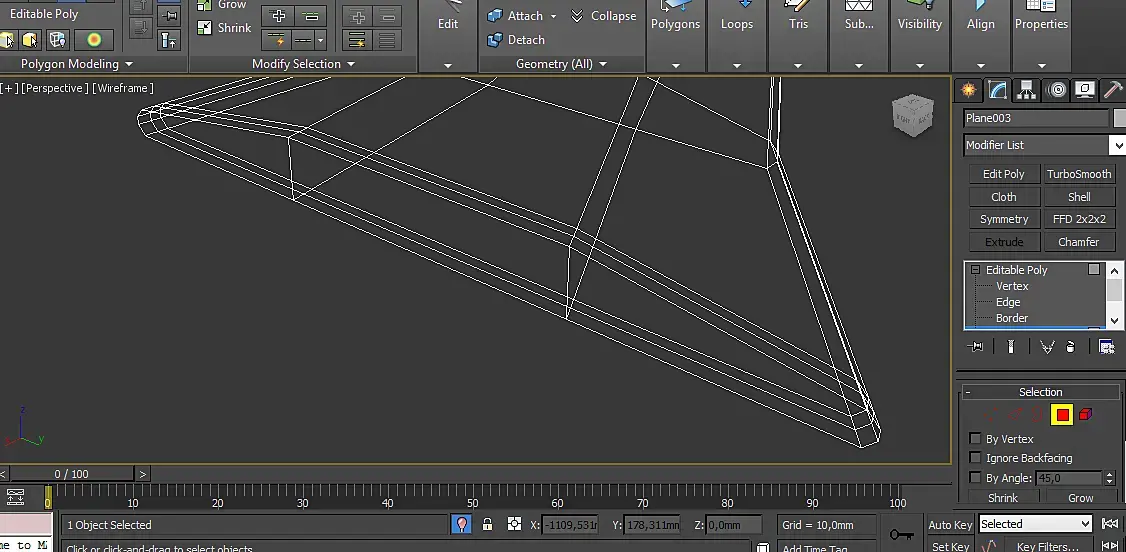Image resolution: width=1126 pixels, height=552 pixels.
Task: Open the Create command panel tab
Action: (969, 90)
